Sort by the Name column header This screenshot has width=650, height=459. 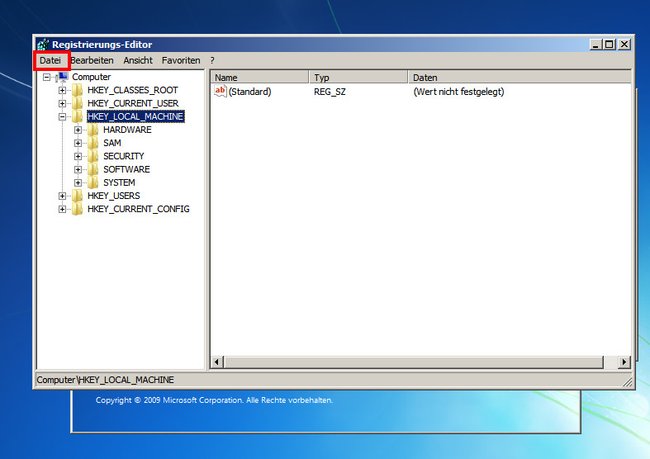pos(260,78)
